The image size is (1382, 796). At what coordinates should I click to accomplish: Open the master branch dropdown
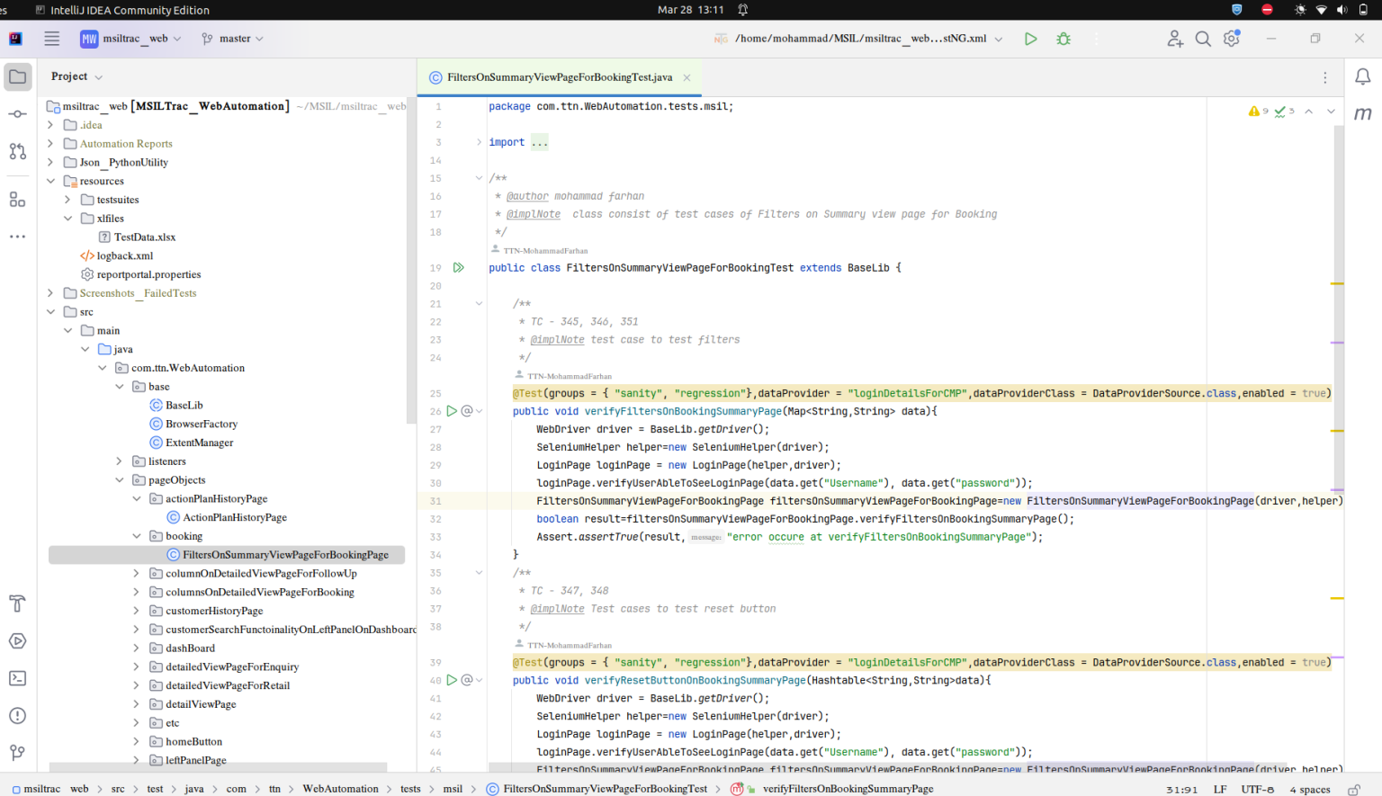click(x=232, y=38)
